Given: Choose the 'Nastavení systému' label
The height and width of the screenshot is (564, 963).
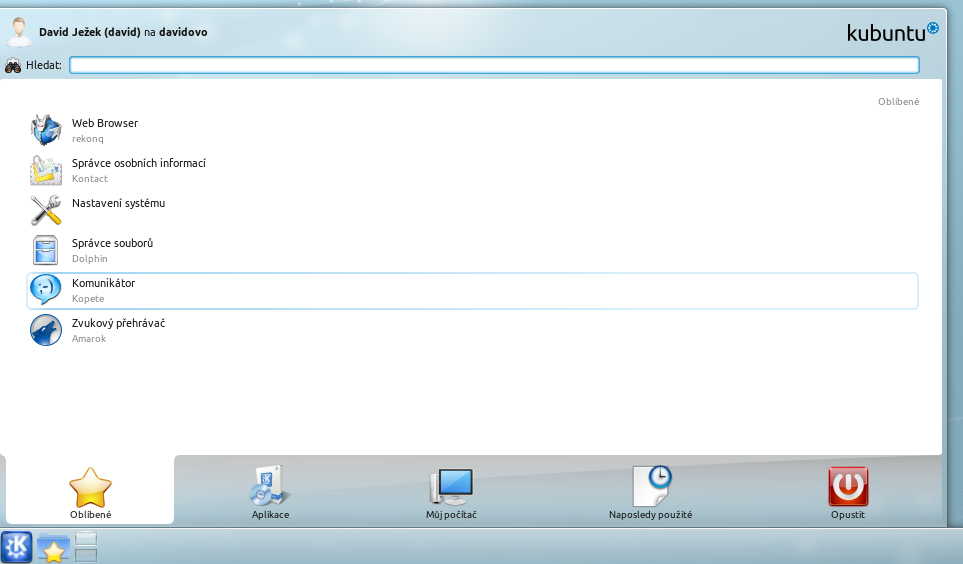Looking at the screenshot, I should coord(119,203).
